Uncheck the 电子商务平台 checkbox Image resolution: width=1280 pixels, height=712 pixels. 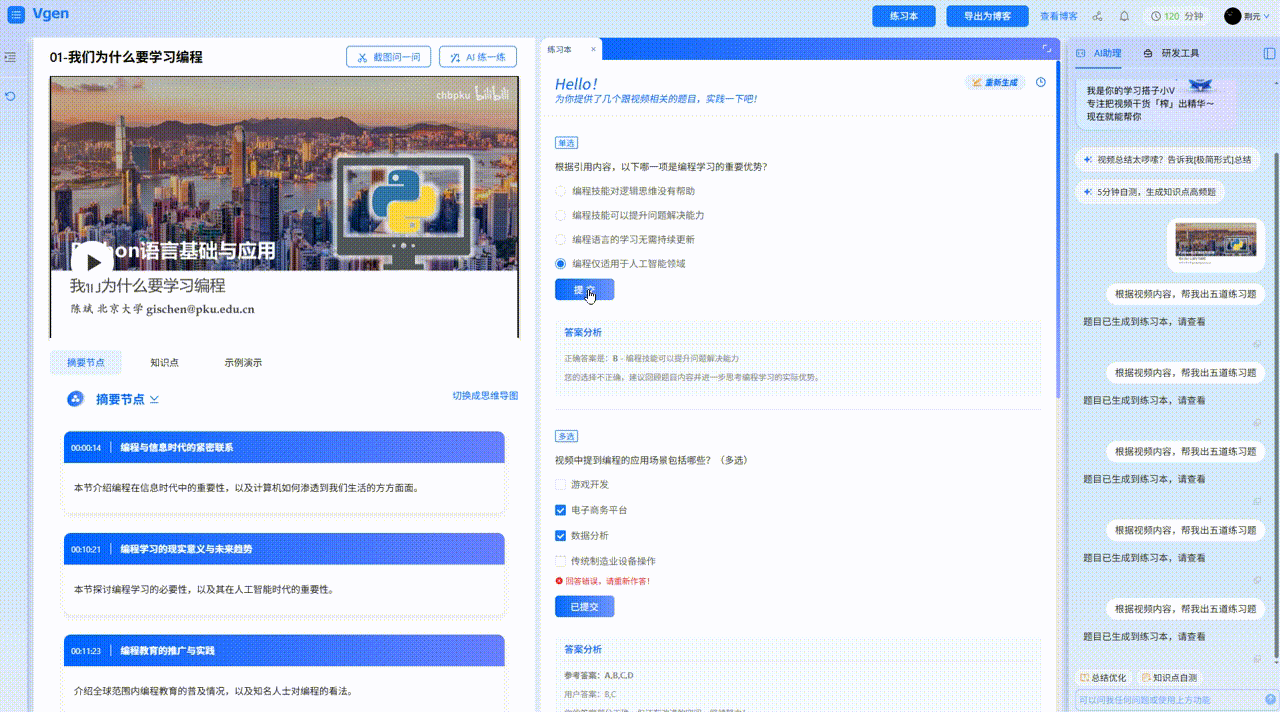pyautogui.click(x=561, y=510)
